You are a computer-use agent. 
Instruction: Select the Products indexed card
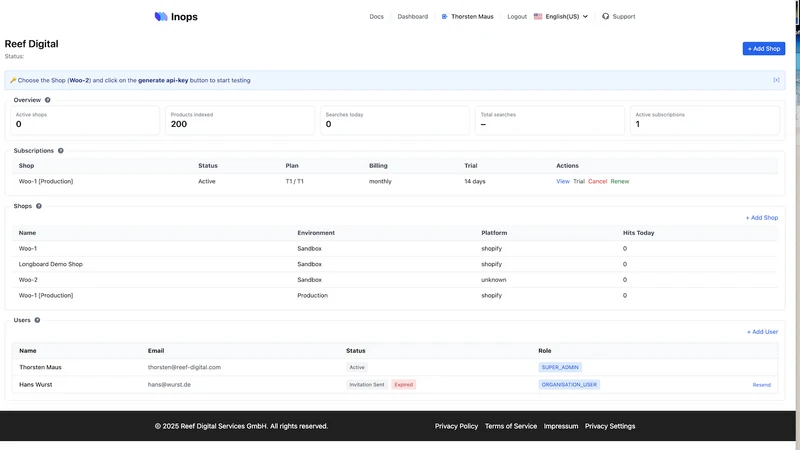(x=240, y=120)
